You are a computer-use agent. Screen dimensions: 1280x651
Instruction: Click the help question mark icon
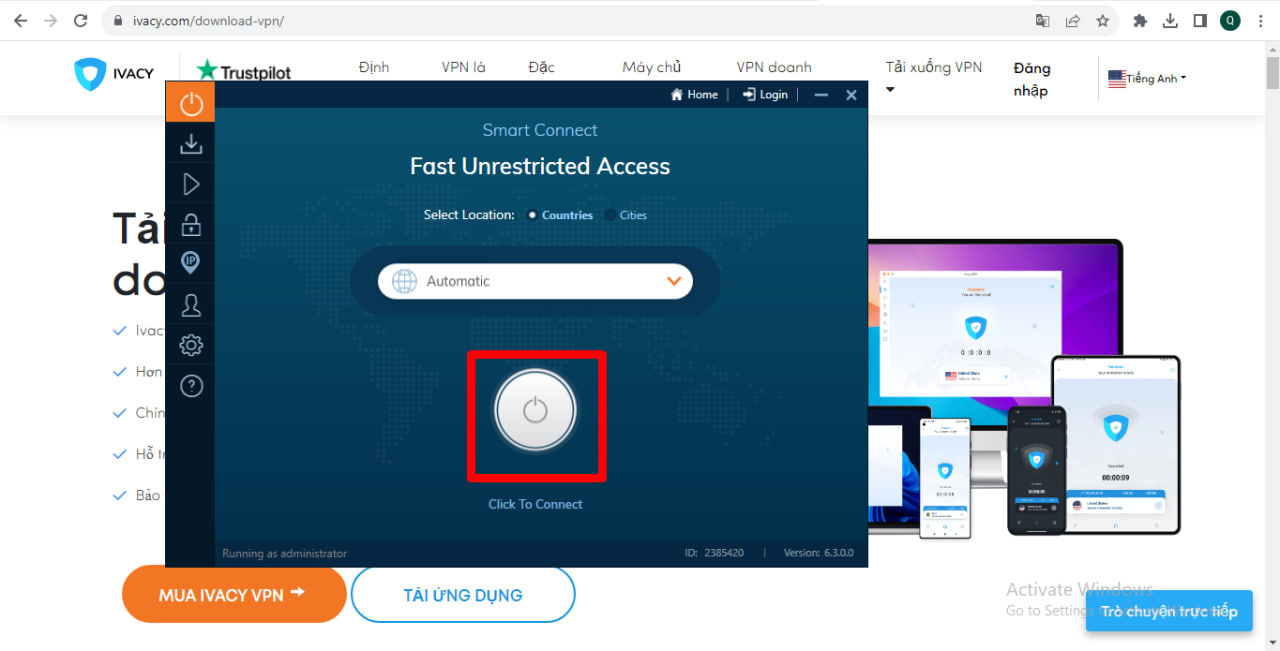(x=190, y=385)
